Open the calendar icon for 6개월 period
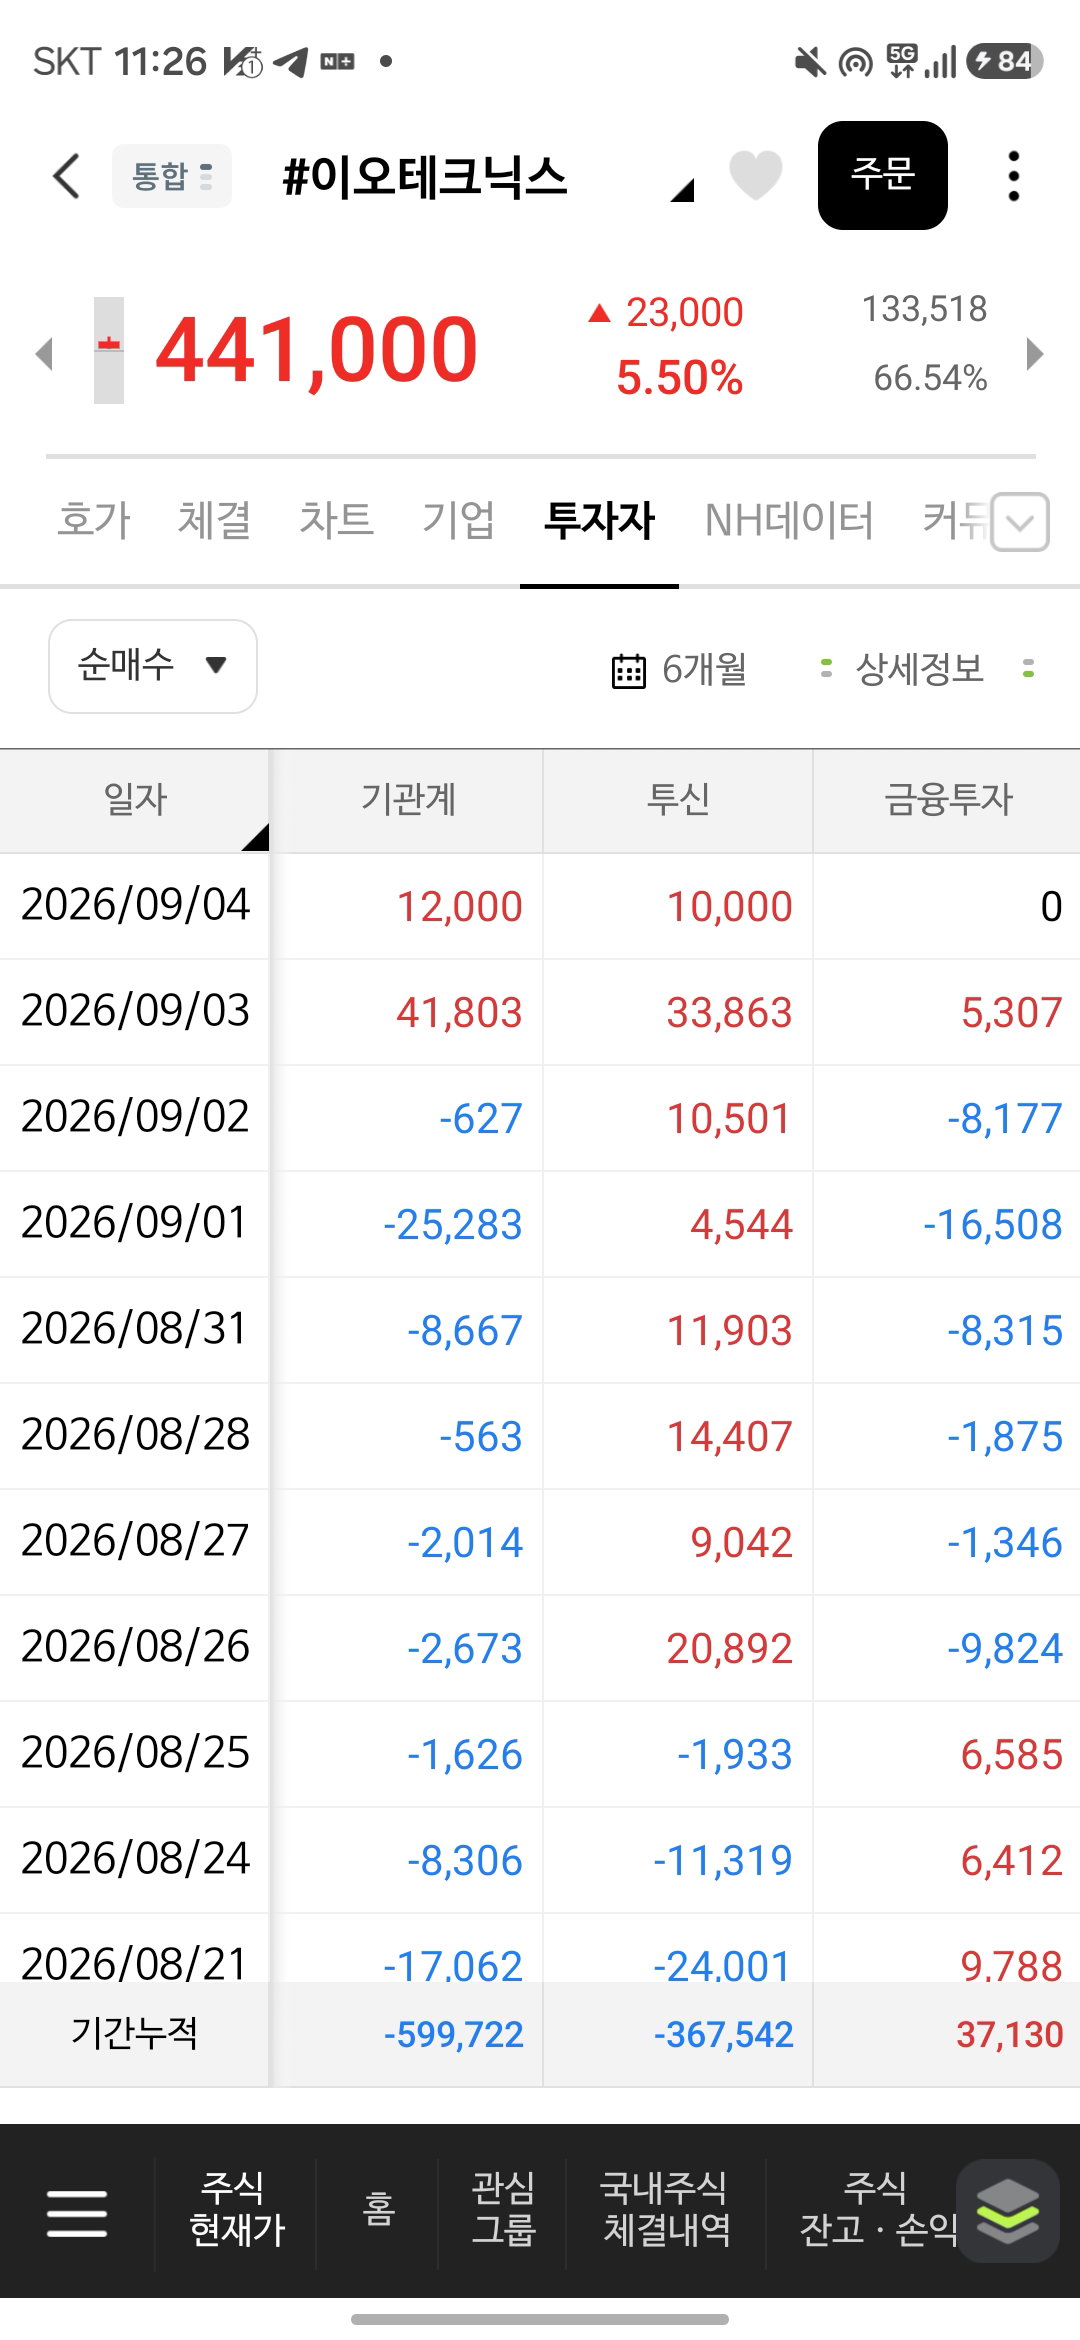This screenshot has height=2340, width=1080. pos(628,671)
